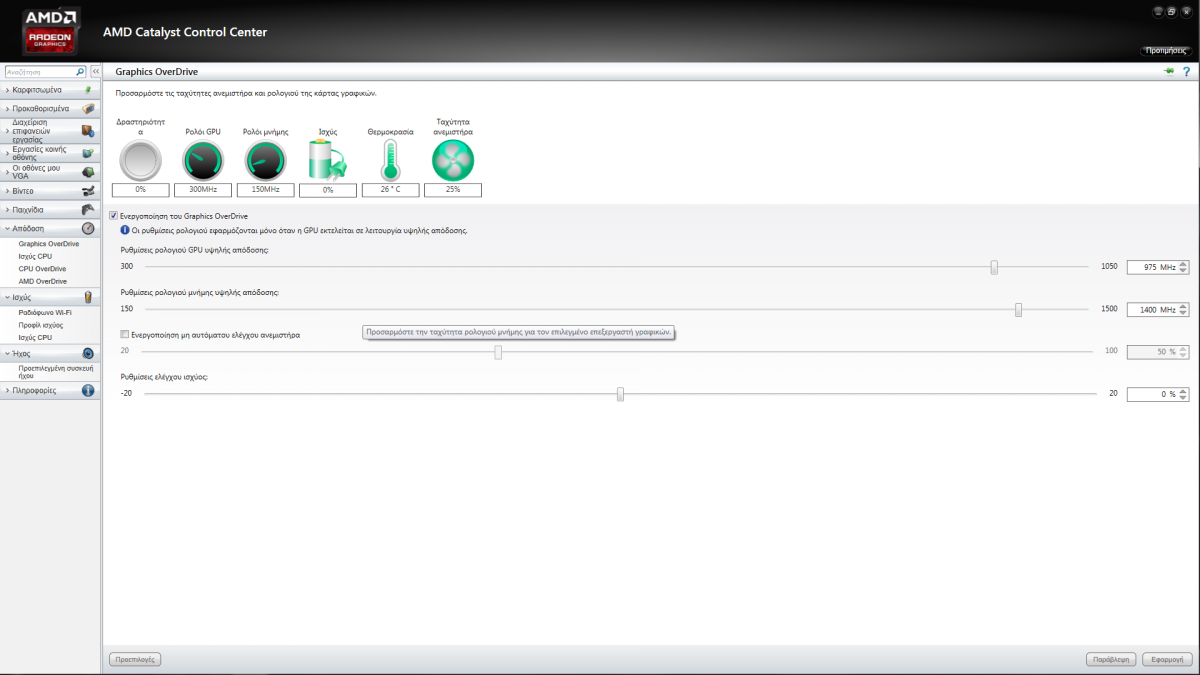The height and width of the screenshot is (675, 1200).
Task: Click the memory clock gauge icon
Action: [265, 160]
